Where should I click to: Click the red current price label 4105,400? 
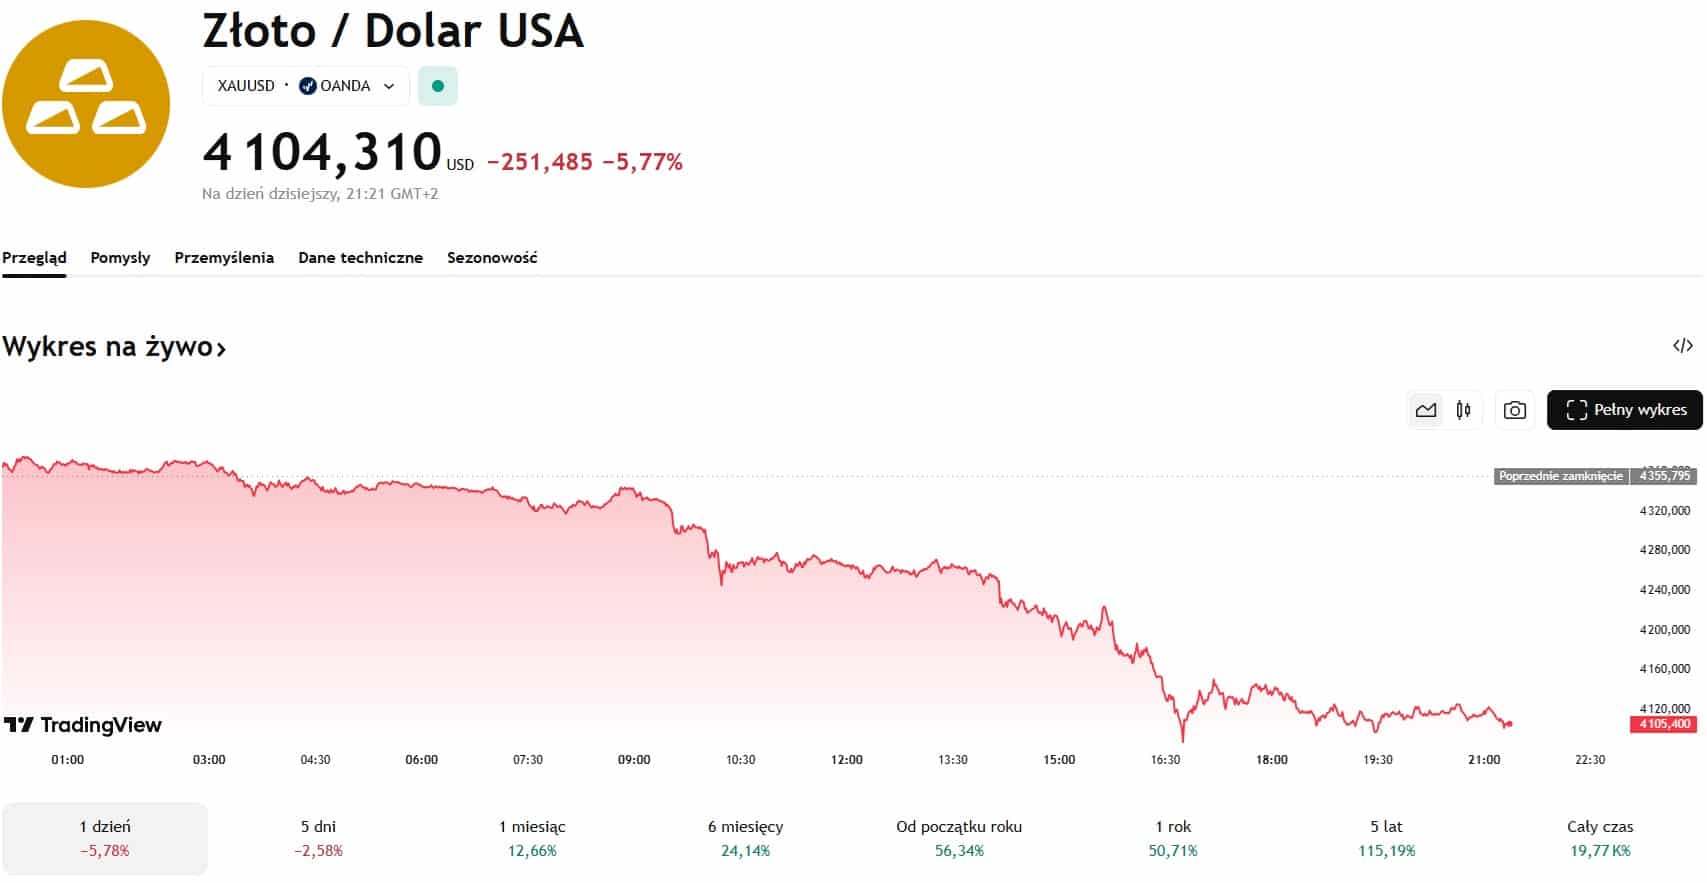pos(1664,724)
